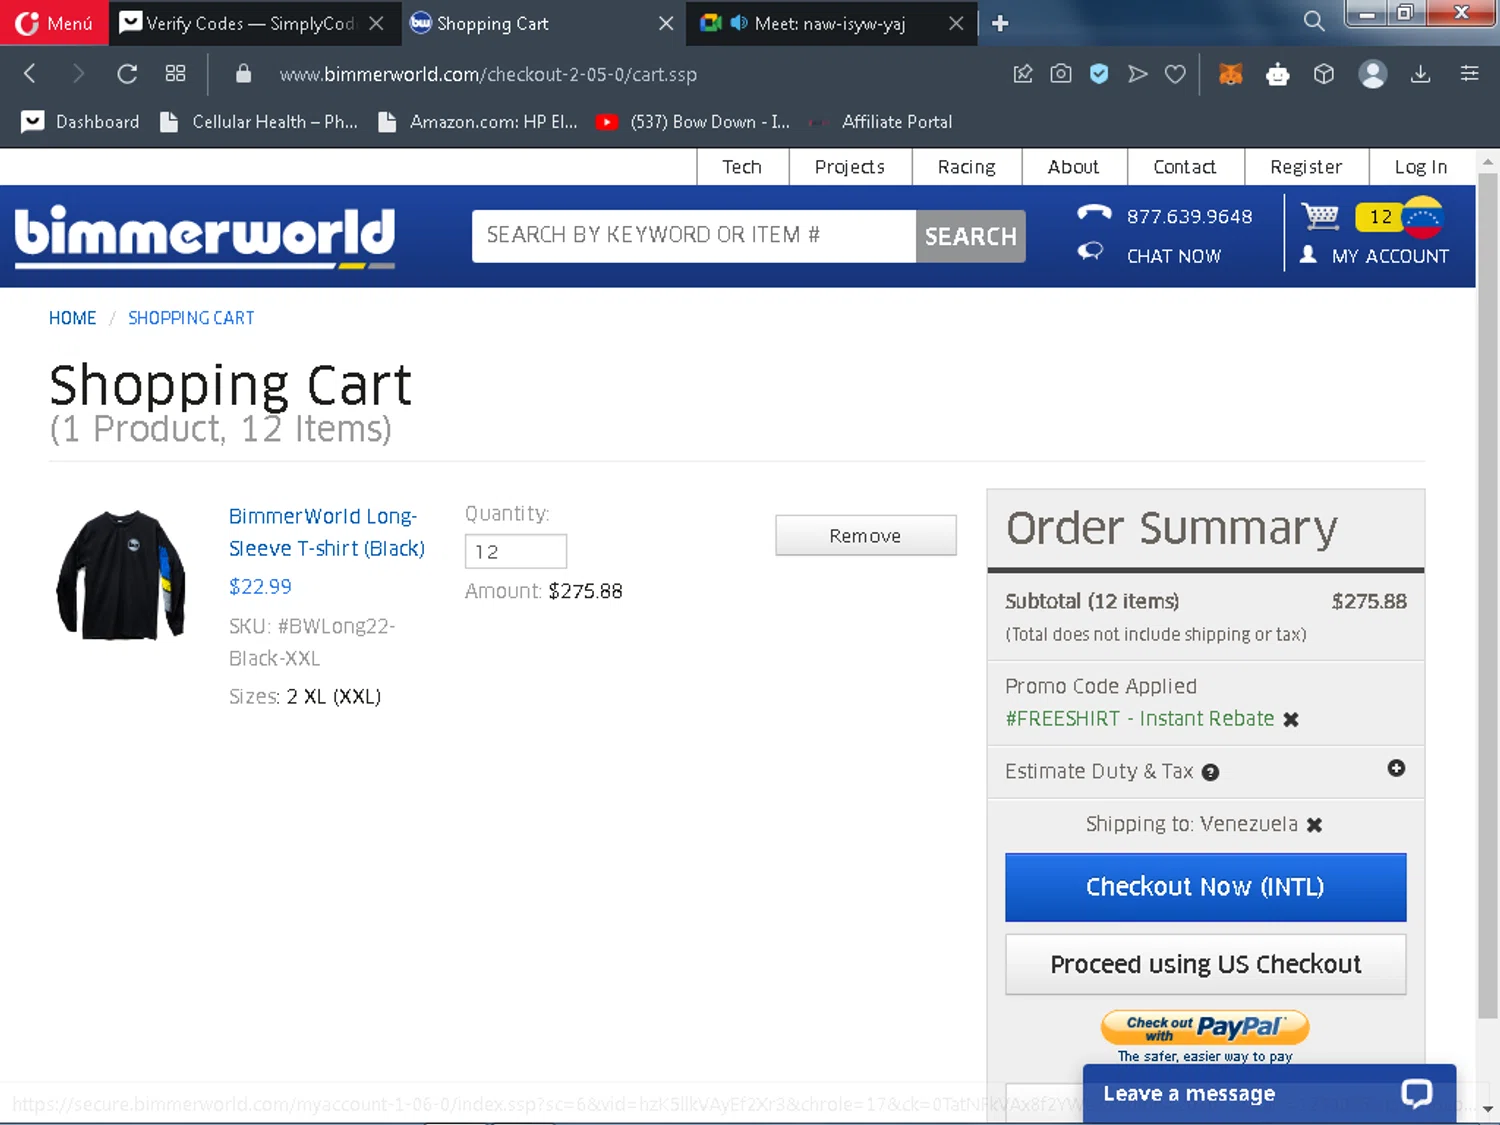The height and width of the screenshot is (1125, 1500).
Task: Open the speed dial grid icon
Action: [176, 73]
